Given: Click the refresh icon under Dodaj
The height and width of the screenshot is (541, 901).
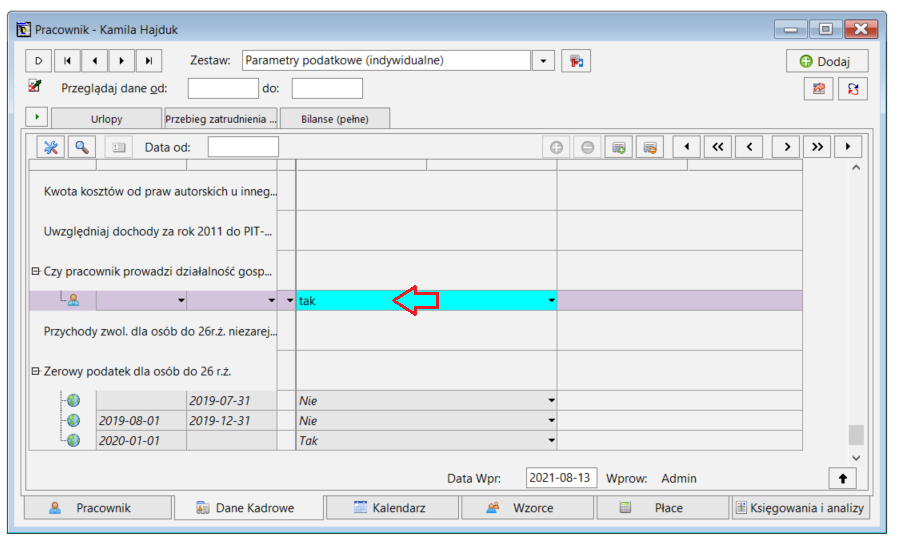Looking at the screenshot, I should click(x=853, y=89).
